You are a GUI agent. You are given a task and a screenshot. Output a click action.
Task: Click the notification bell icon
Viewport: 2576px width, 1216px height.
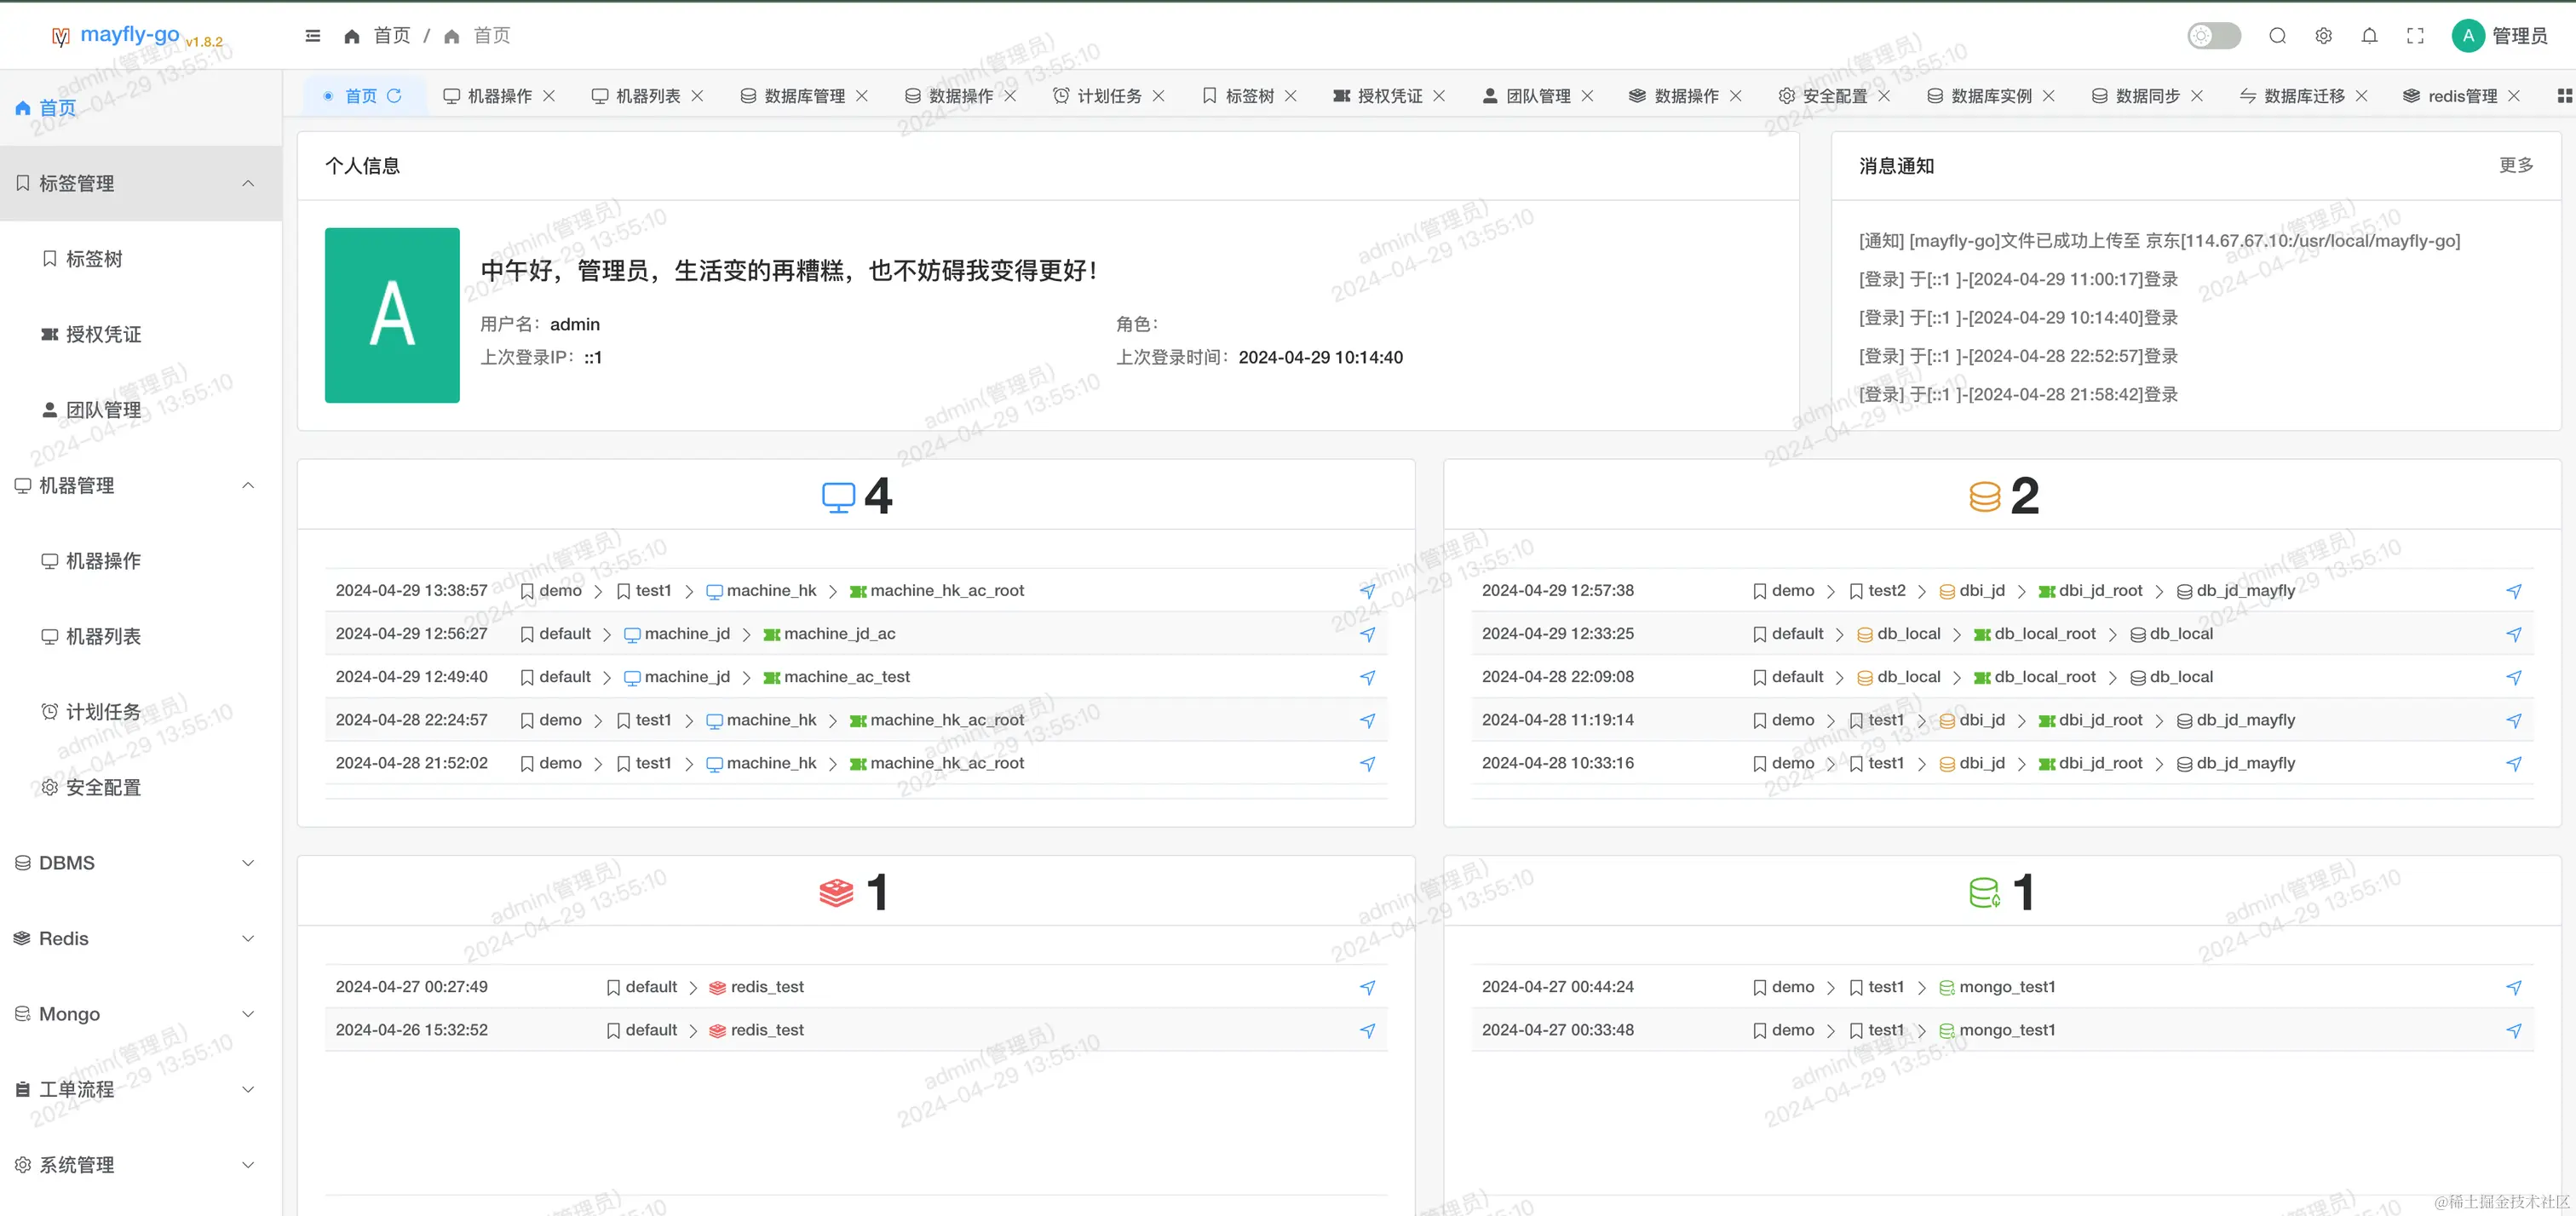coord(2369,36)
